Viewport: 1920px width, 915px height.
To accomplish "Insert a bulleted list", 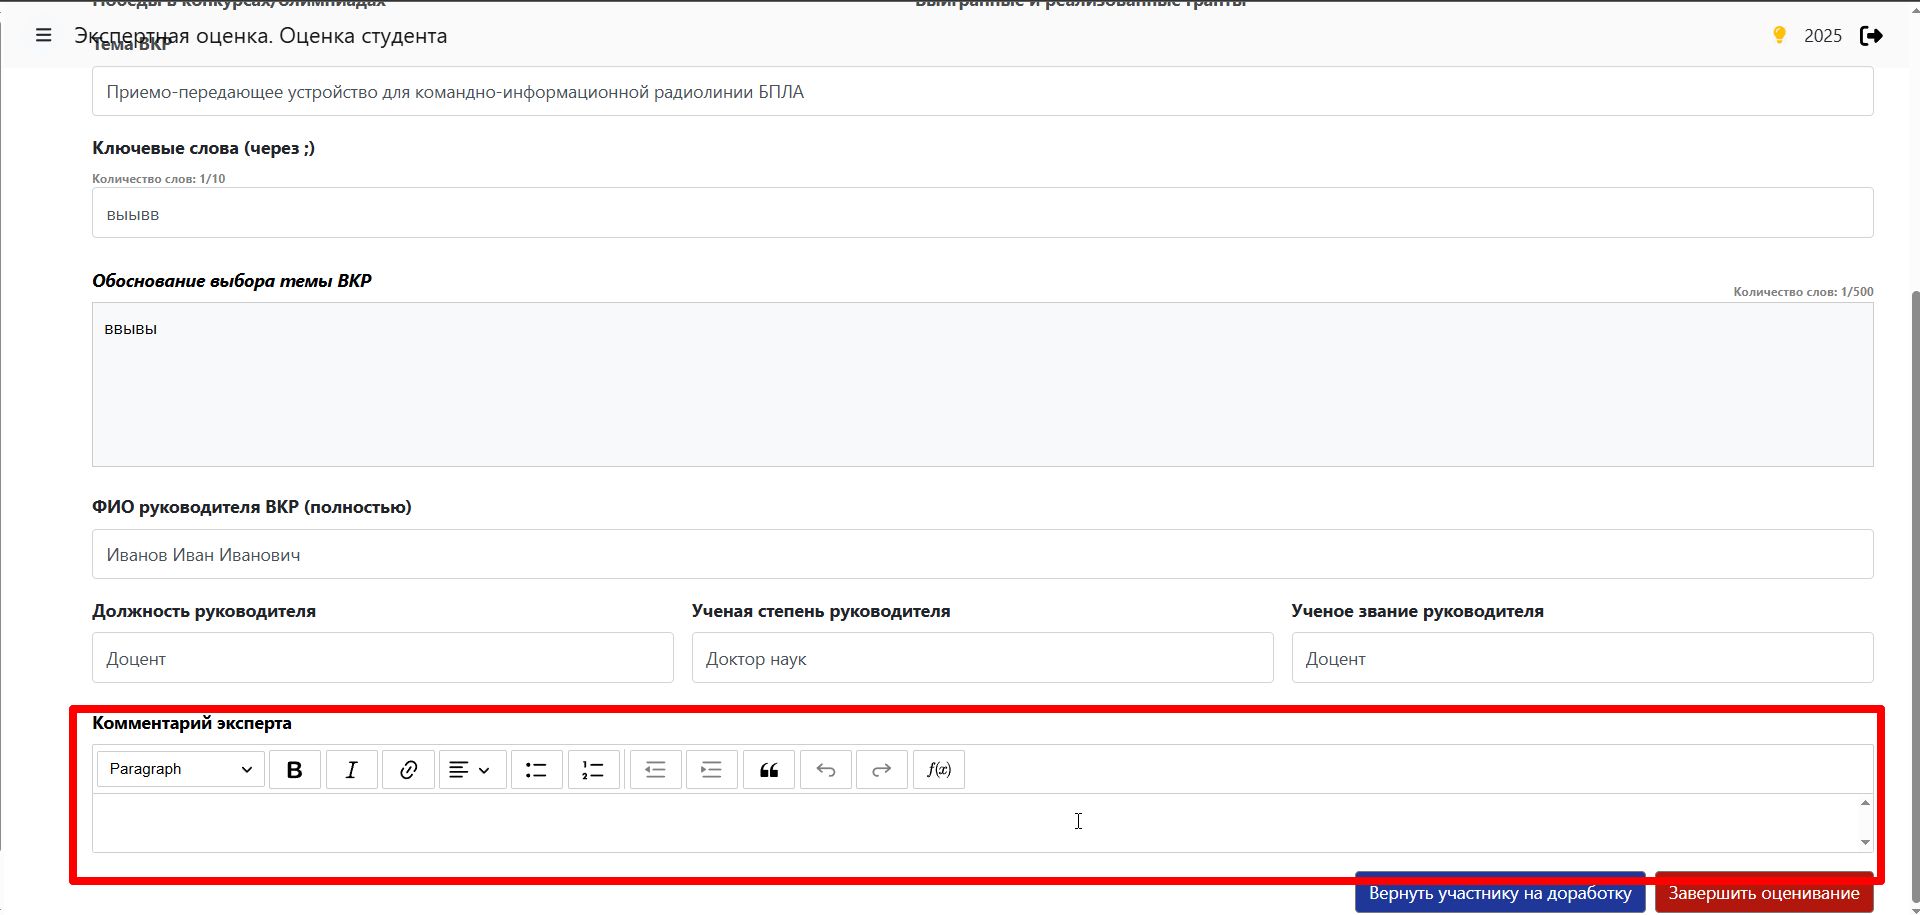I will click(x=537, y=769).
